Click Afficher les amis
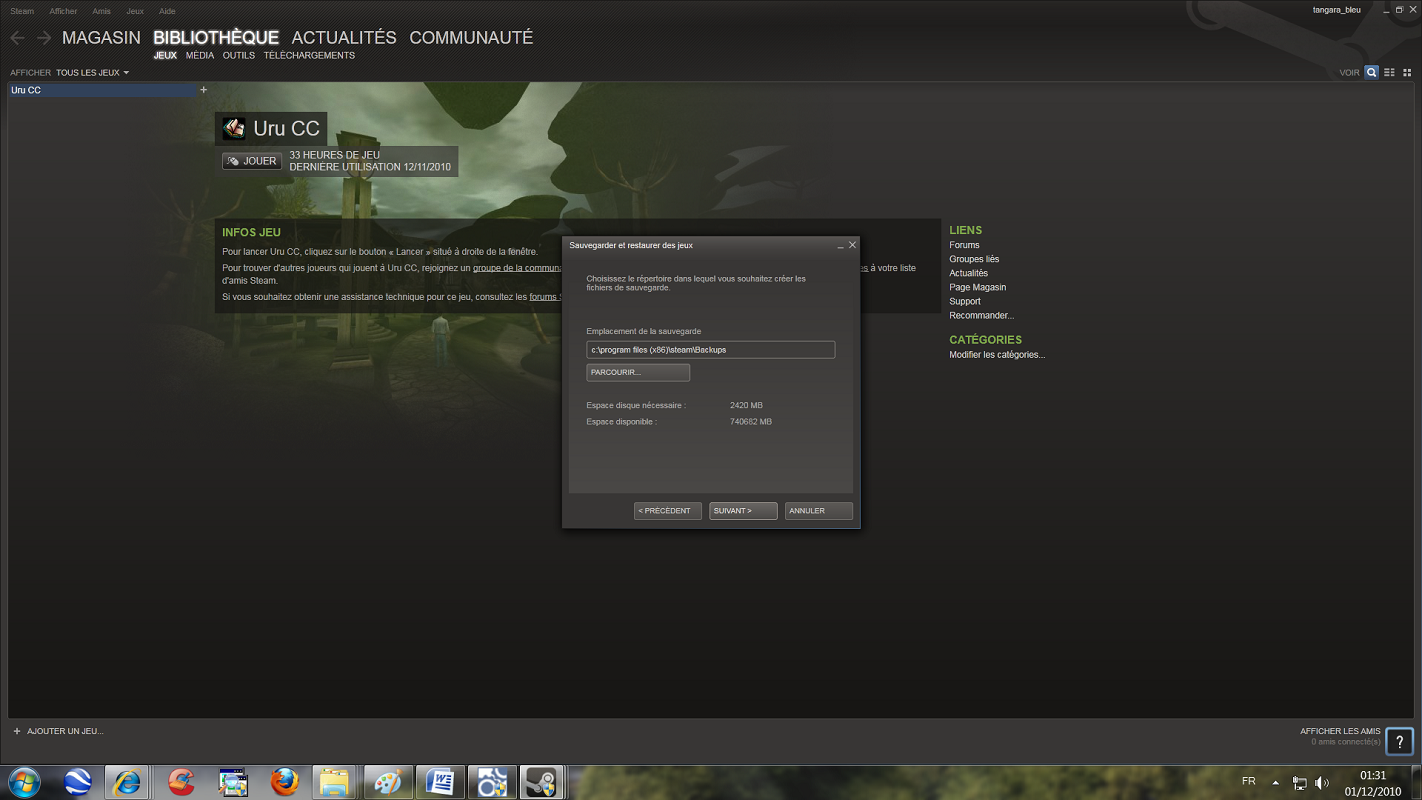 coord(1340,731)
